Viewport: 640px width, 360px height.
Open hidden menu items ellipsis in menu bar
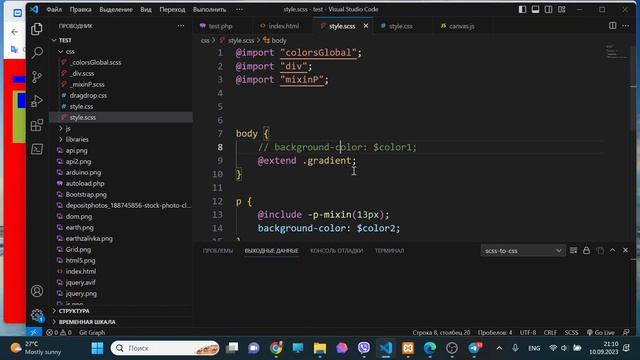tap(239, 9)
